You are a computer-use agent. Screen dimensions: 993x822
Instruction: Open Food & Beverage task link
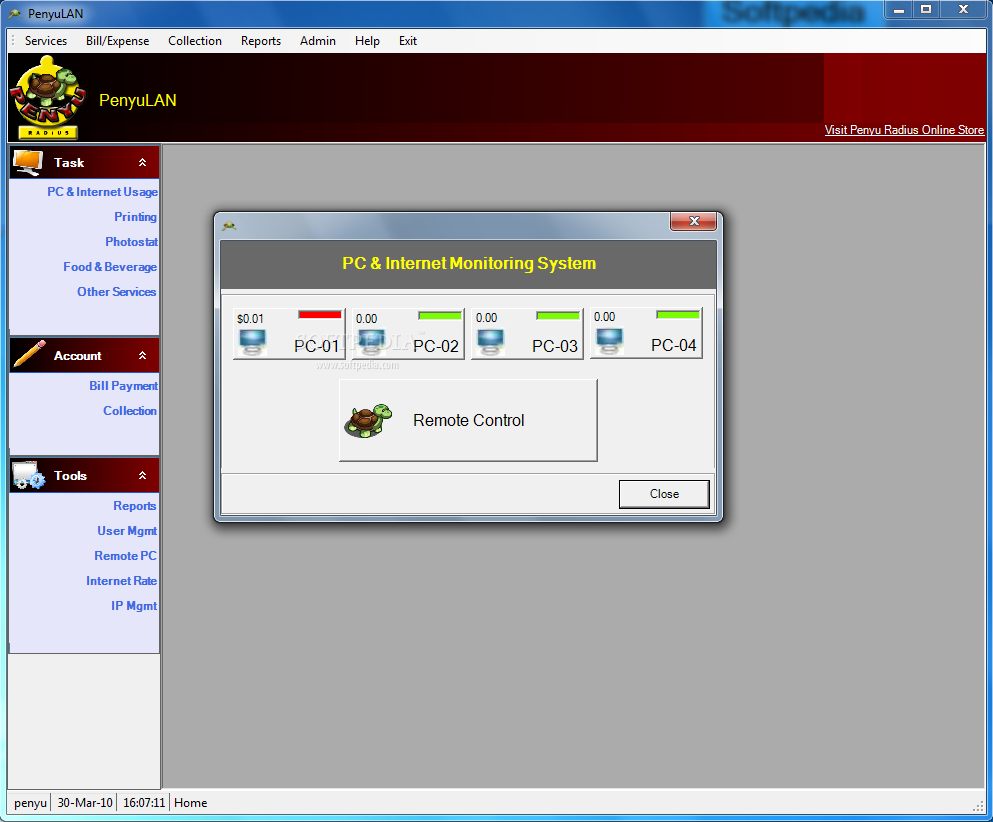coord(110,267)
